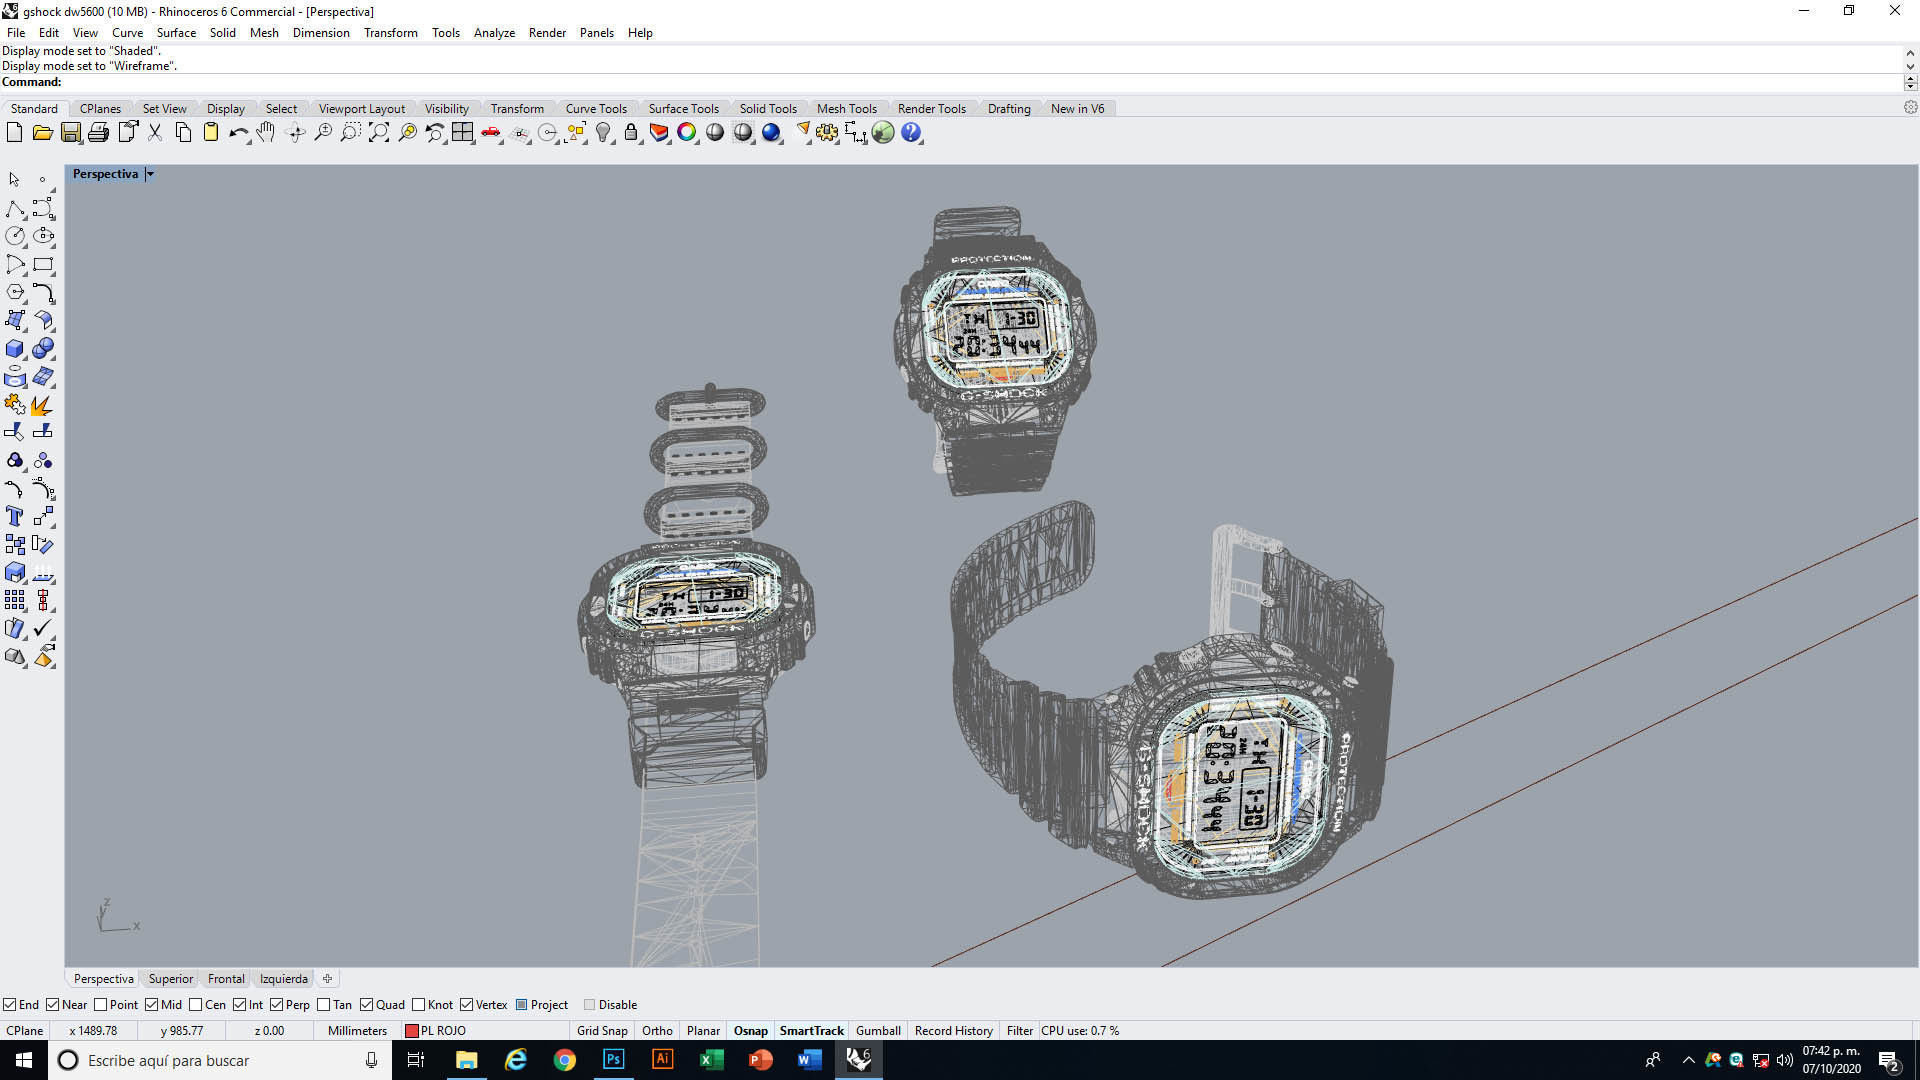Click the New file icon
Screen dimensions: 1920x1080
click(x=14, y=132)
